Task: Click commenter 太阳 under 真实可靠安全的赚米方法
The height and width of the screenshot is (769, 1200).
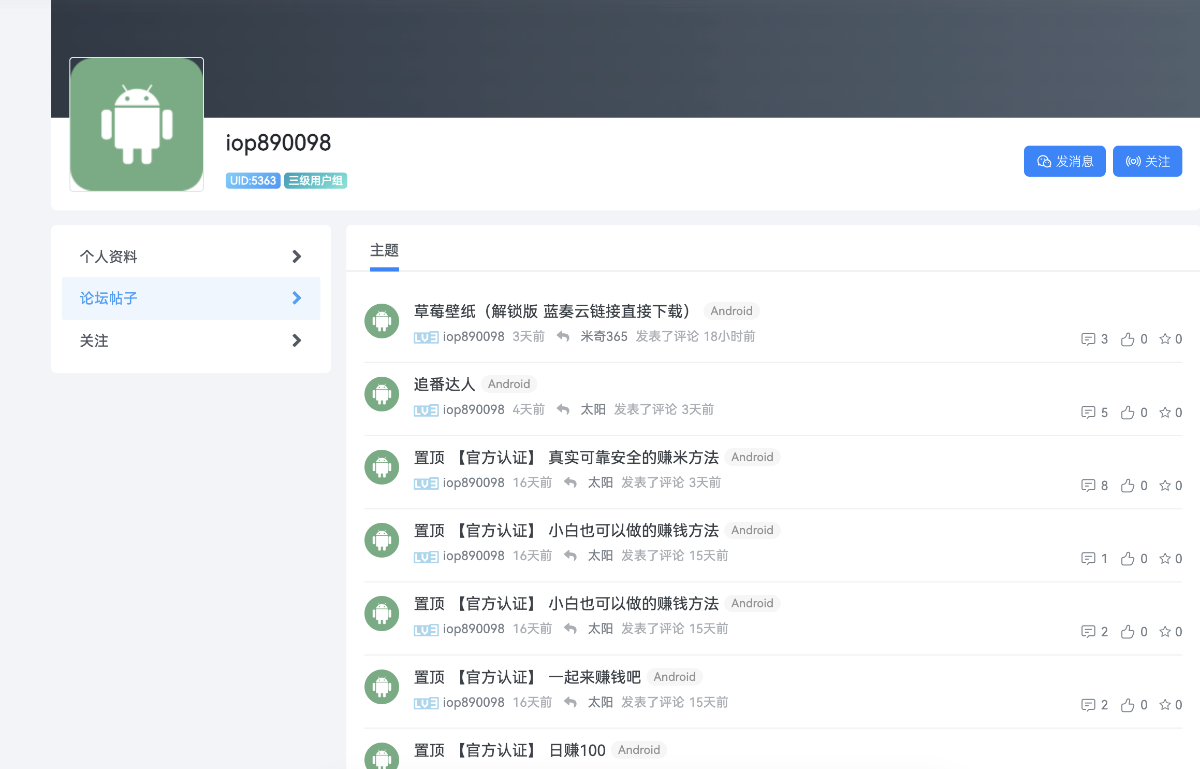Action: pyautogui.click(x=600, y=483)
